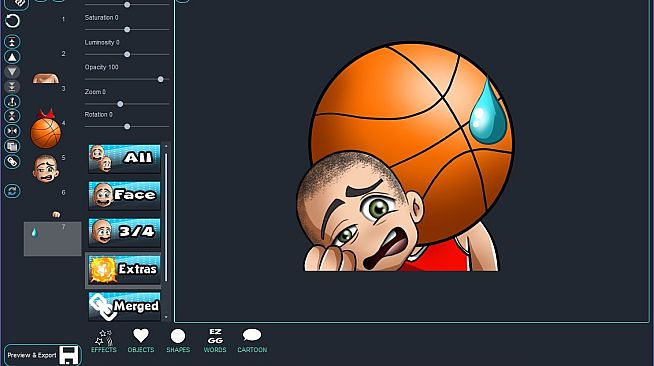Click the category list scrollbar
Screen dimensions: 654x366
(x=166, y=217)
